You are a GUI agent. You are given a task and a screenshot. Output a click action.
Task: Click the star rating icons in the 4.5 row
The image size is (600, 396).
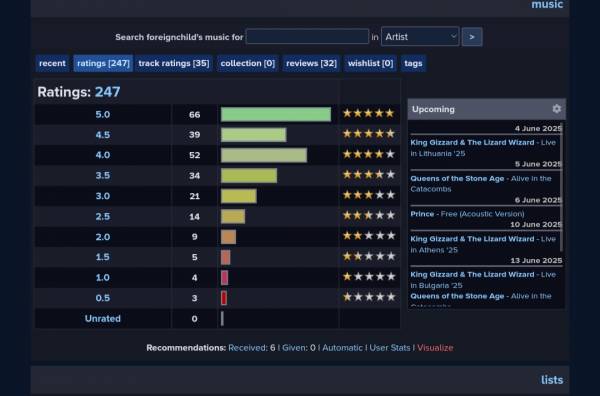pyautogui.click(x=368, y=134)
